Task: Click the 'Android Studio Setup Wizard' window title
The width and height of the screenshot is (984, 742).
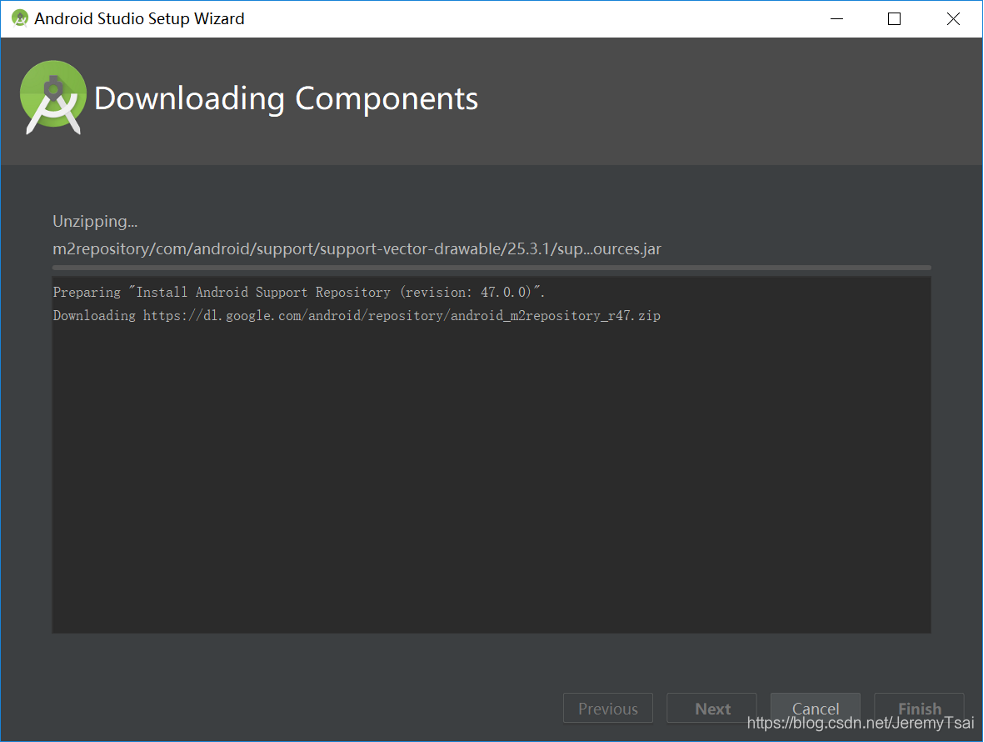Action: (x=139, y=19)
